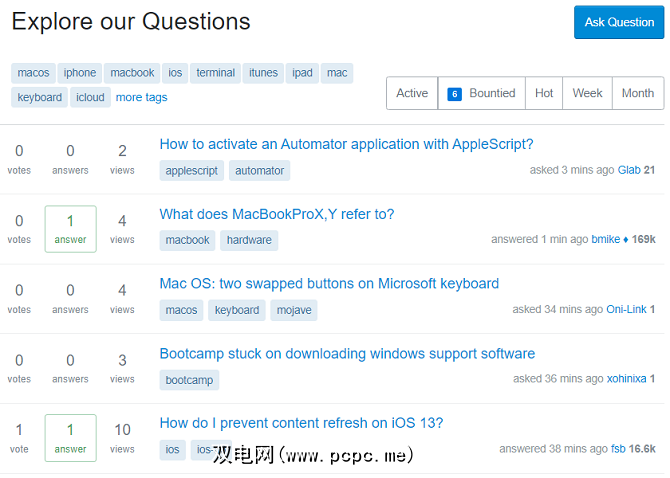Choose the itunes tag
This screenshot has height=478, width=670.
[x=263, y=73]
